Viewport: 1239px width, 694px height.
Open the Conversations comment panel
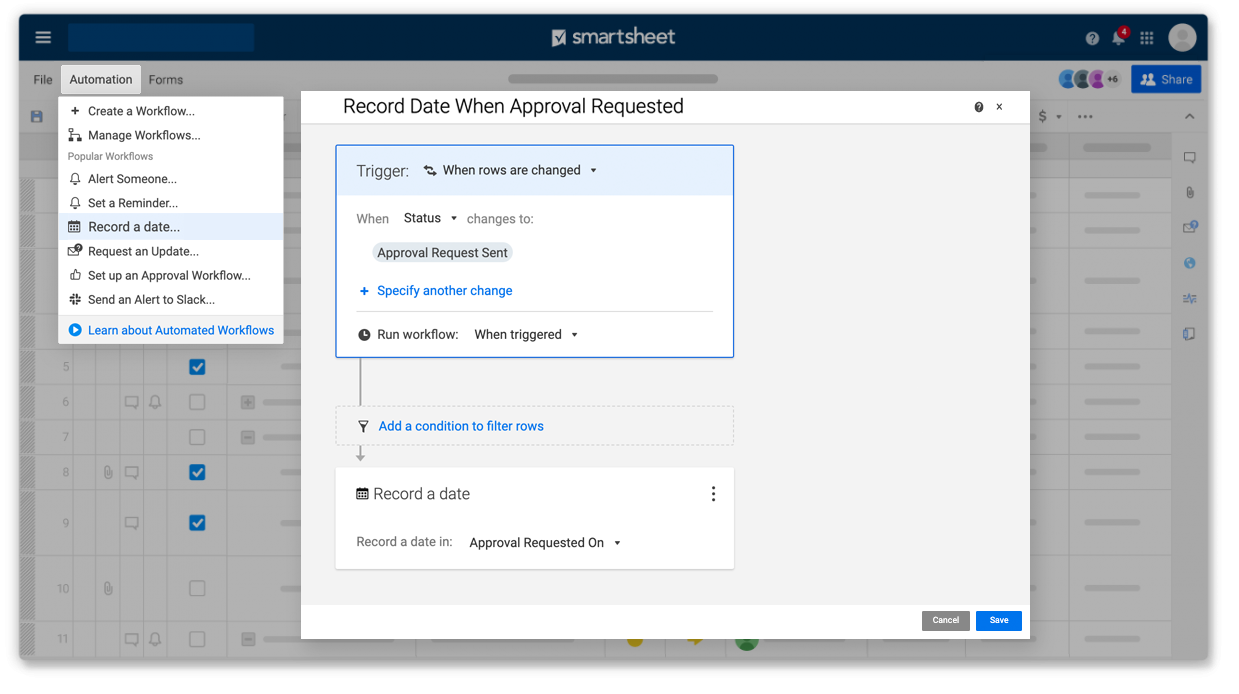point(1189,157)
